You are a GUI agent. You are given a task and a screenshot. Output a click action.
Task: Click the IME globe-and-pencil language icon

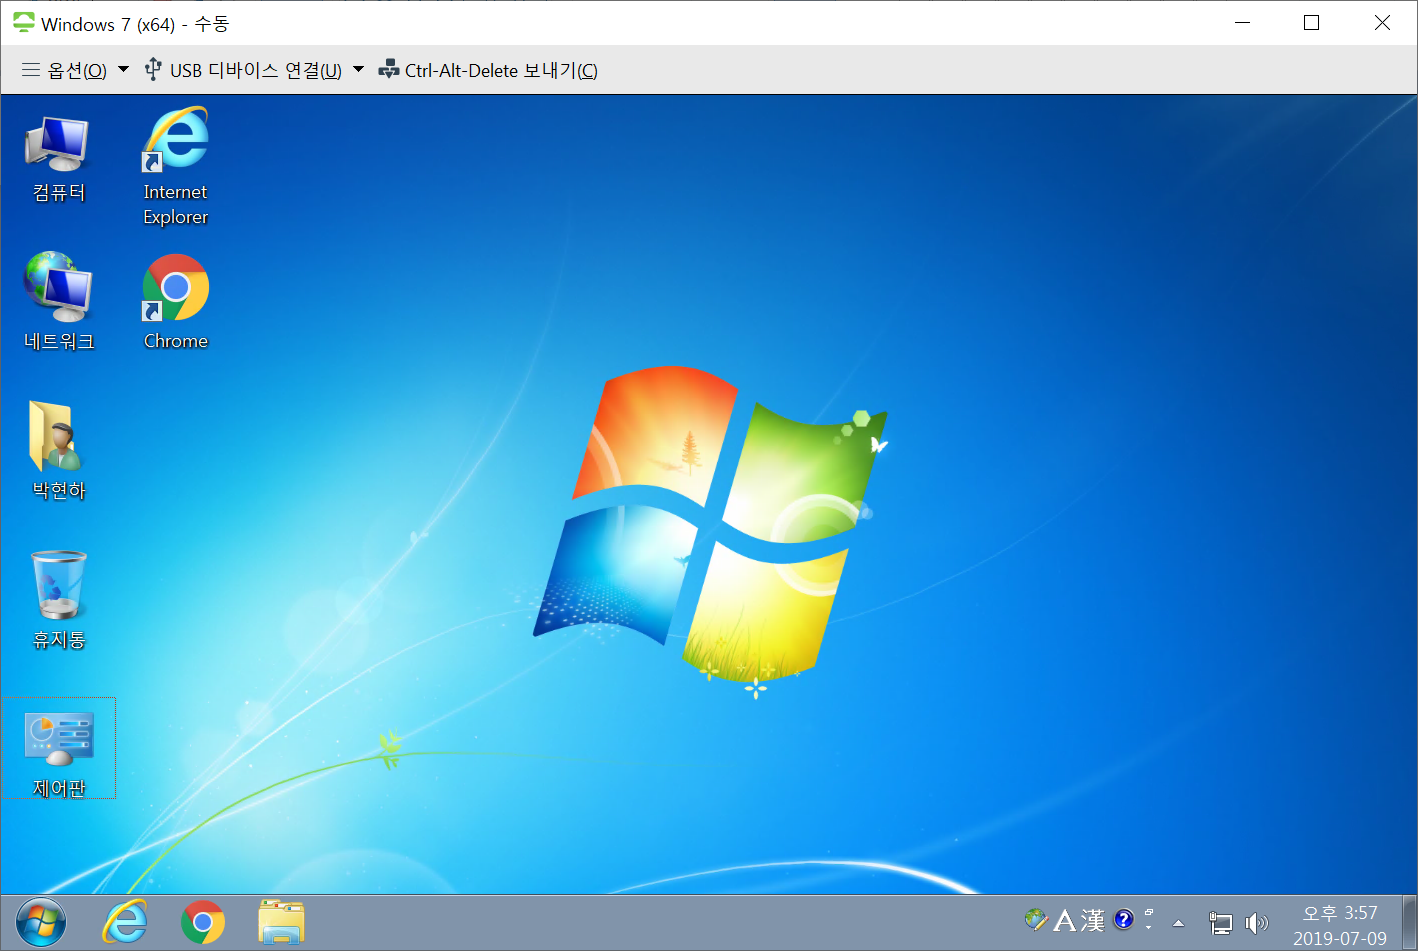coord(1036,919)
